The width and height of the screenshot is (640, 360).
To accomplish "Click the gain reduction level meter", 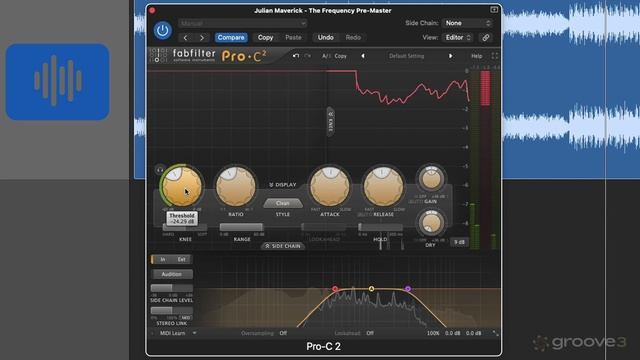I will tap(485, 159).
